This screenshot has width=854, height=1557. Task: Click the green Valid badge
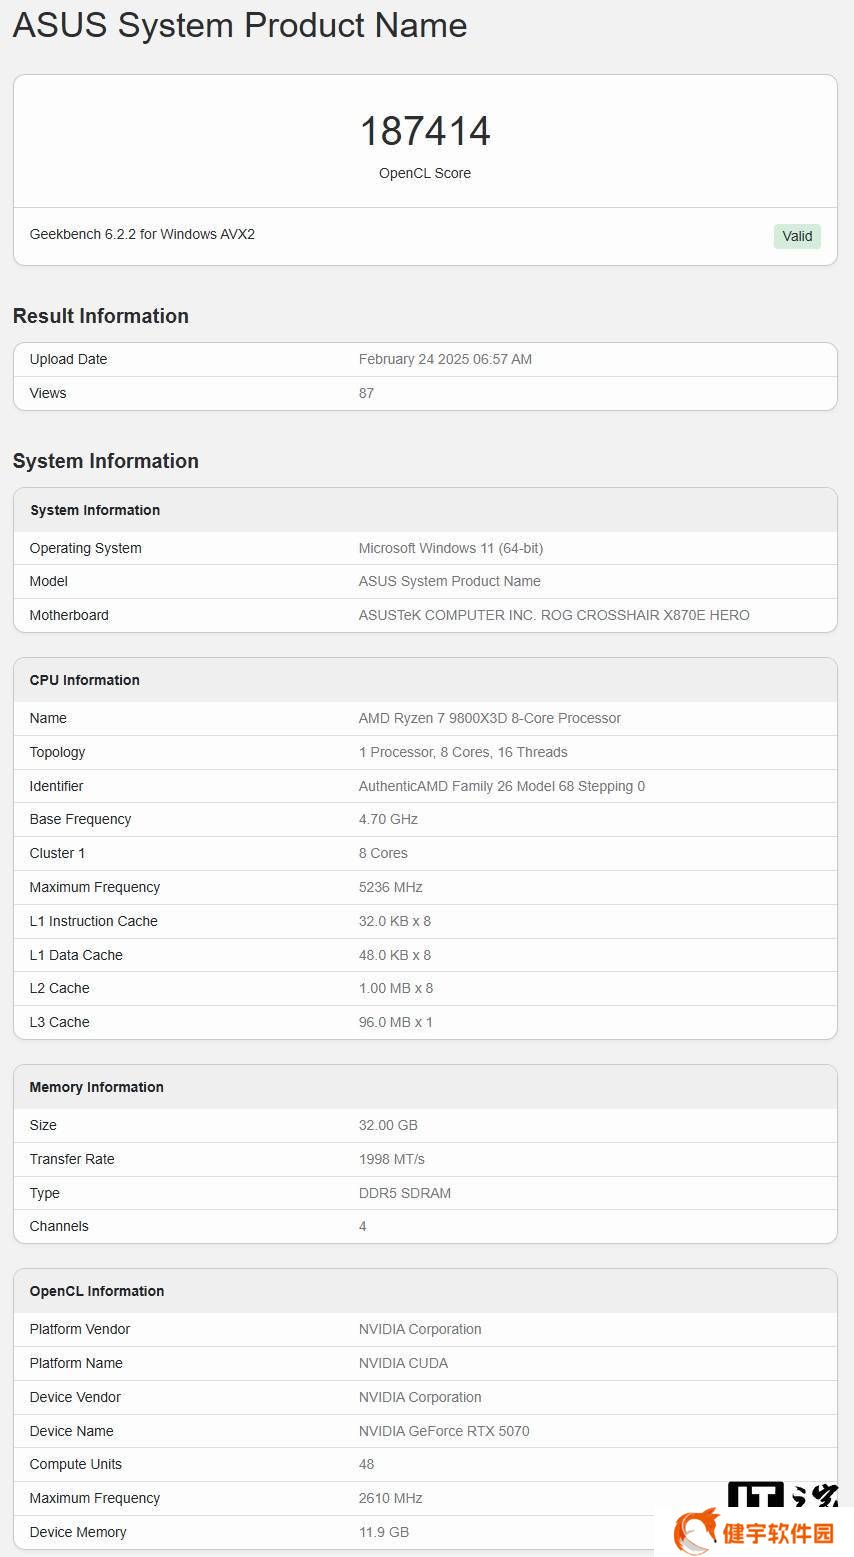[797, 236]
